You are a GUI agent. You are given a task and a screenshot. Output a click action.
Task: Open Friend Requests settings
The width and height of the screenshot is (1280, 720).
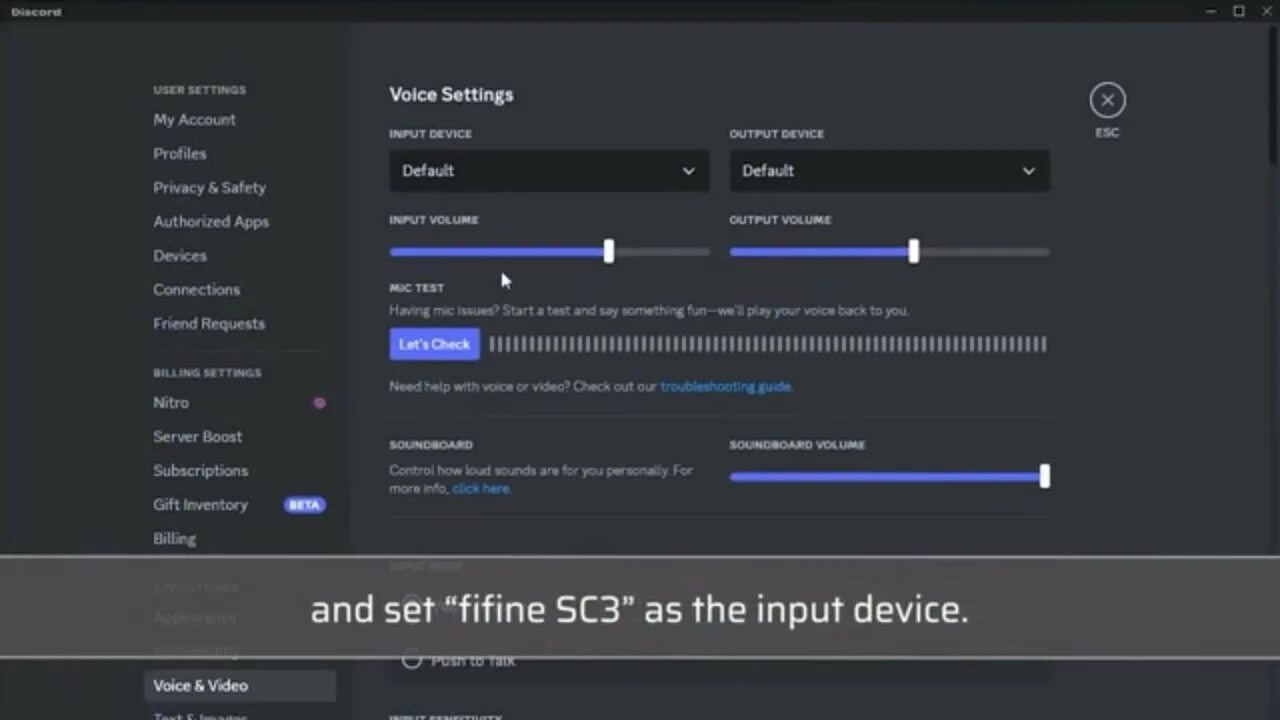(209, 323)
